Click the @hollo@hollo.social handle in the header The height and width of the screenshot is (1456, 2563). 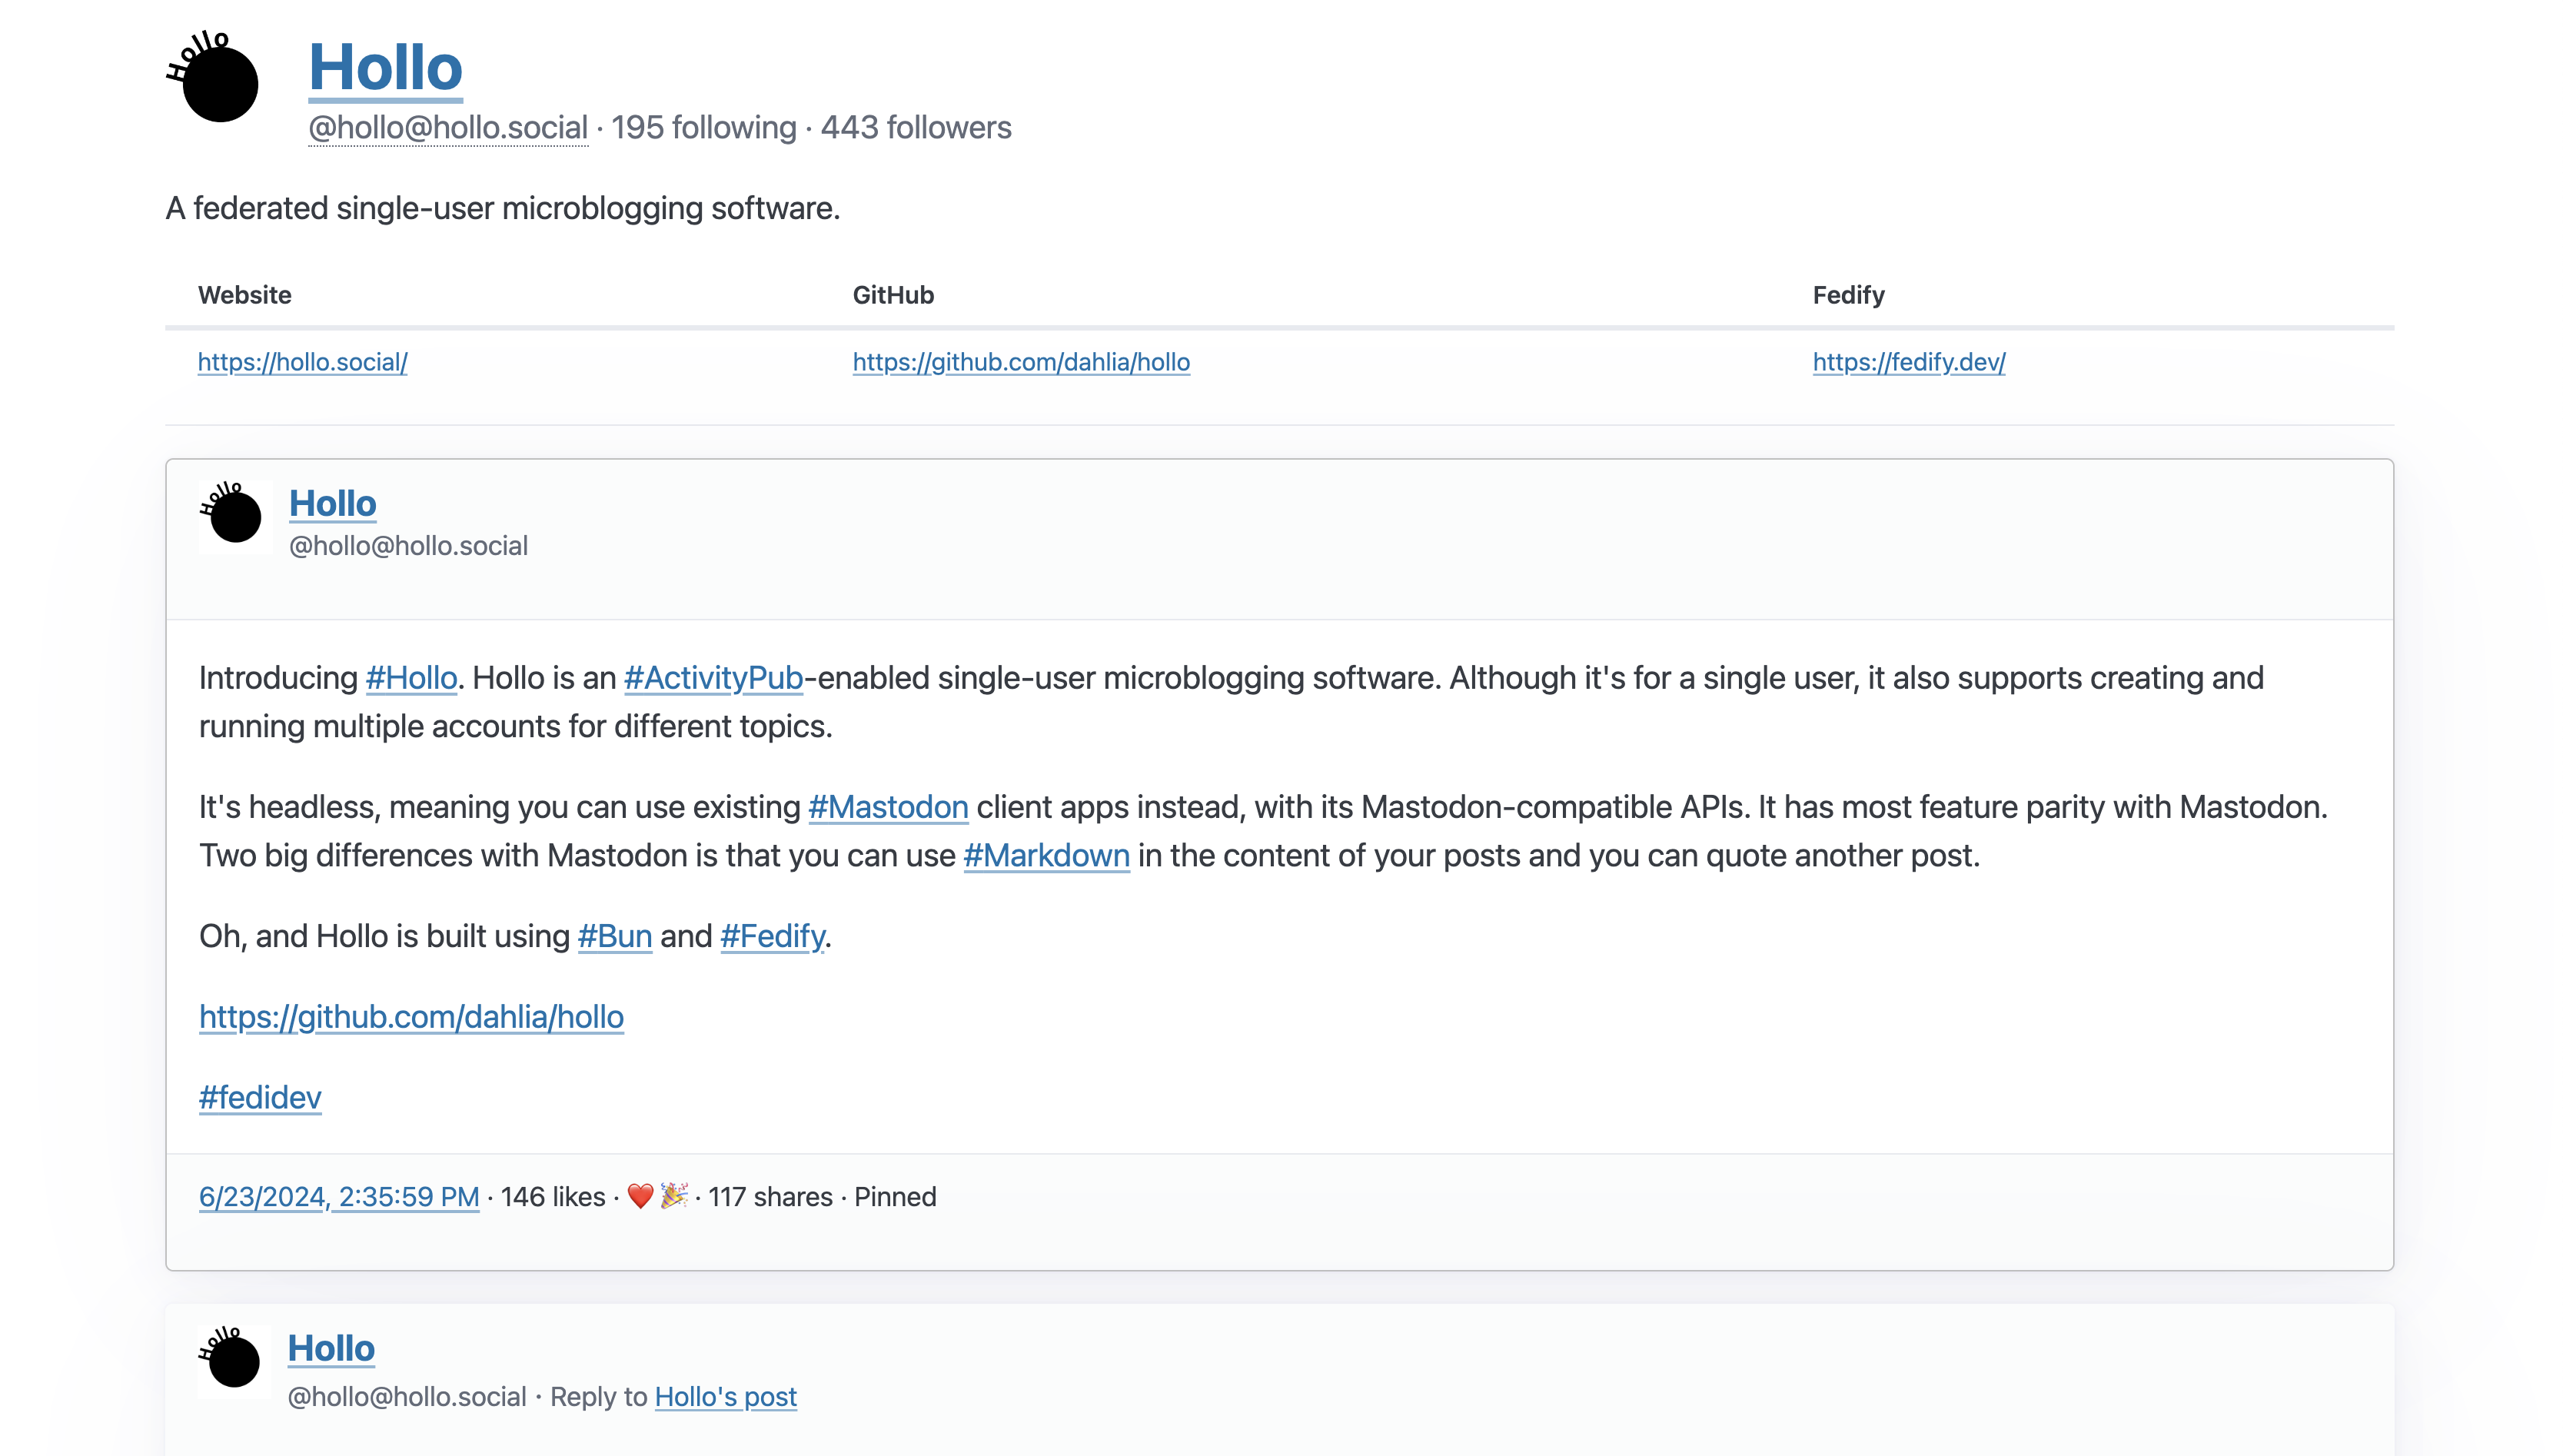[x=448, y=128]
